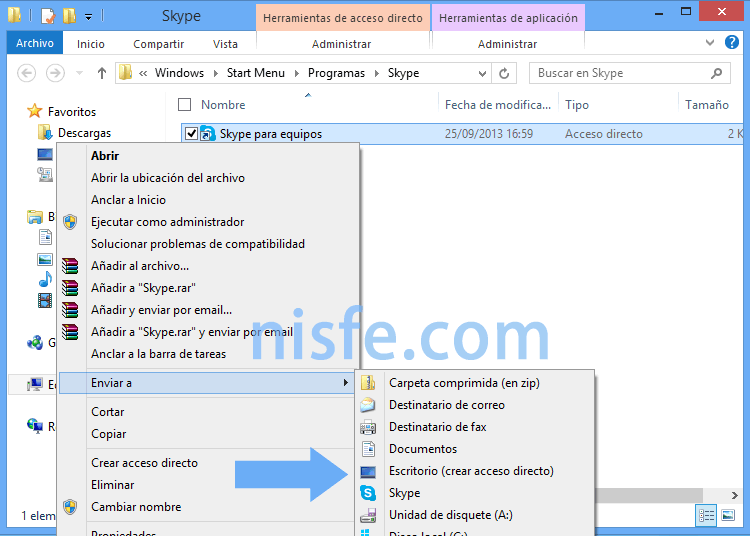Viewport: 750px width, 536px height.
Task: Click the New folder icon in title bar
Action: (69, 16)
